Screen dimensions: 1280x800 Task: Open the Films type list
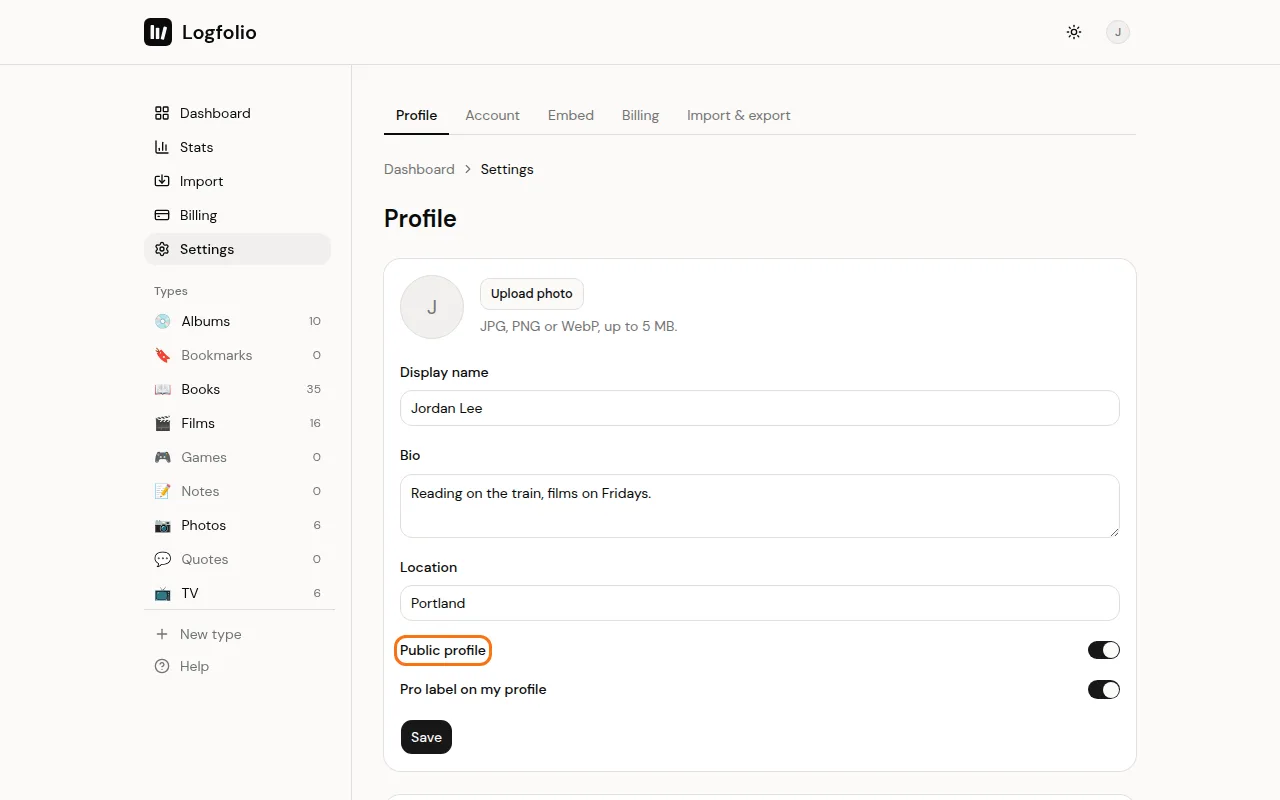click(x=237, y=423)
